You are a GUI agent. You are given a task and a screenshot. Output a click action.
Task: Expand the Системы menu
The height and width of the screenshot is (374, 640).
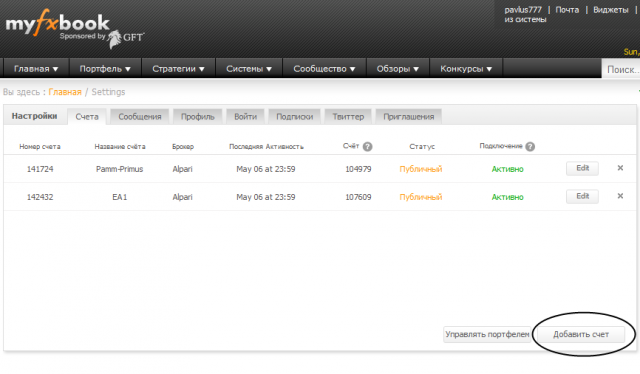tap(249, 69)
